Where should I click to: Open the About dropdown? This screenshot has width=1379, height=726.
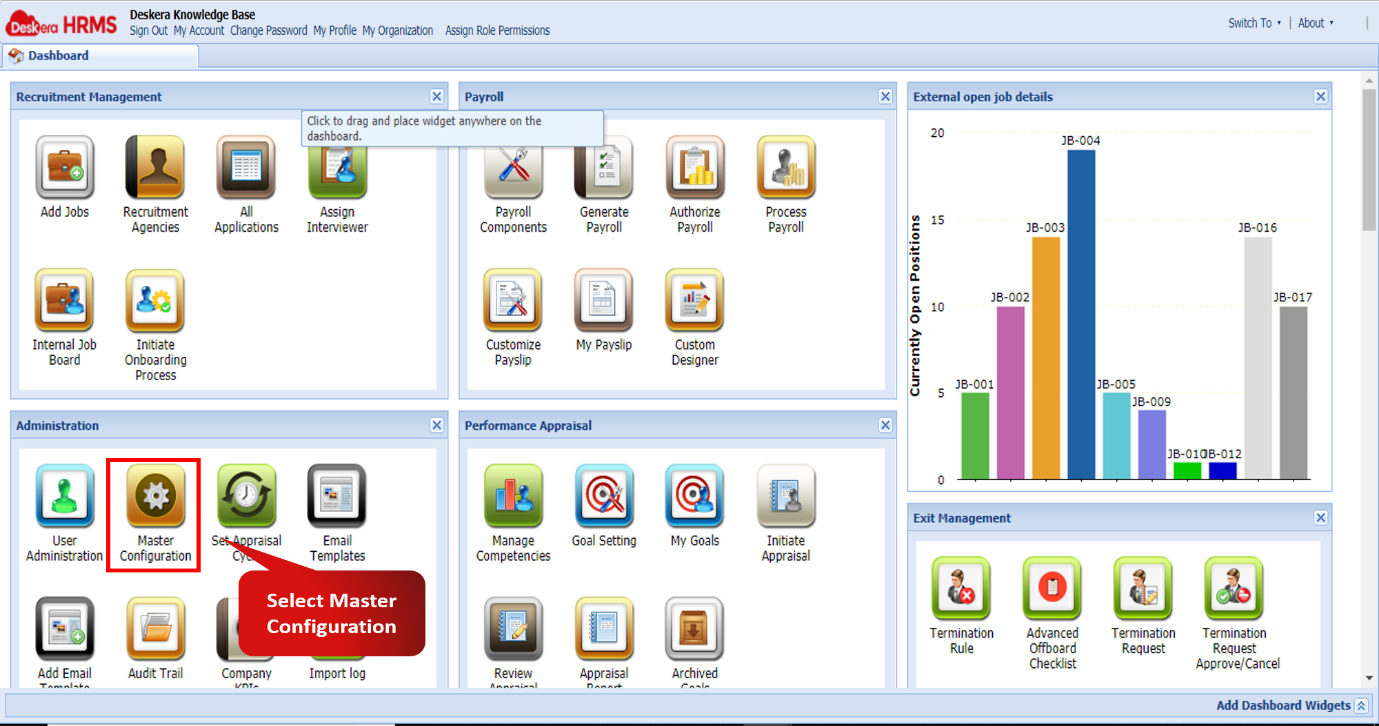point(1316,22)
